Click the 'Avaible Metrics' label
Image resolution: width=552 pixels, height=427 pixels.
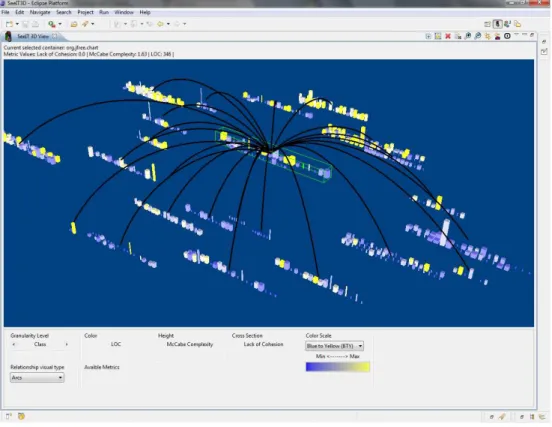[102, 367]
